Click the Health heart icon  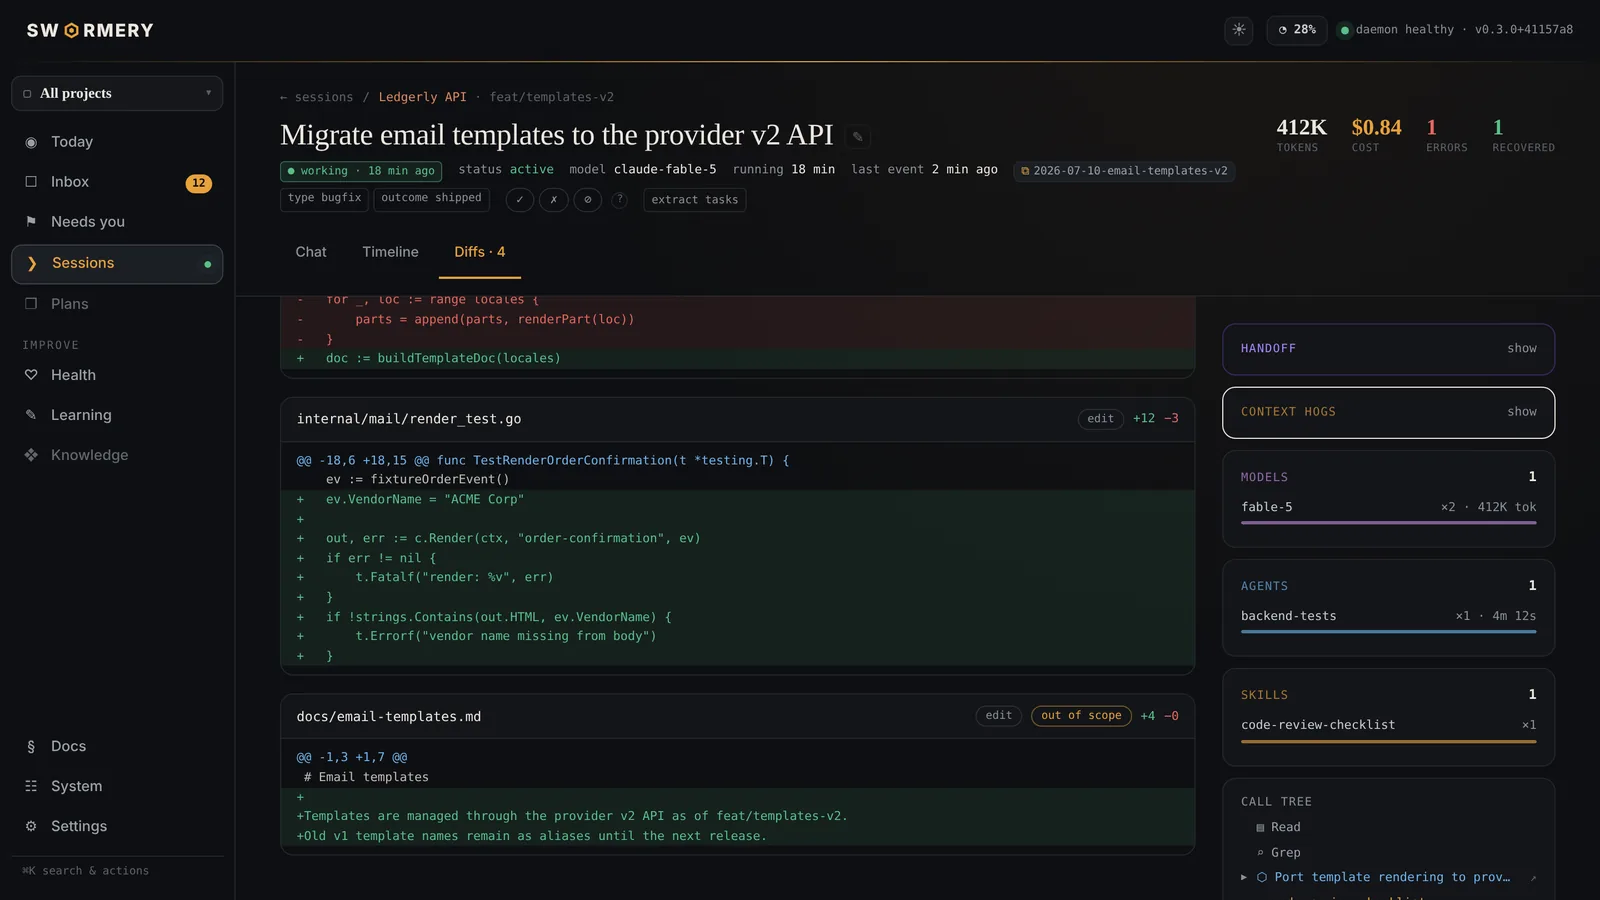coord(31,375)
